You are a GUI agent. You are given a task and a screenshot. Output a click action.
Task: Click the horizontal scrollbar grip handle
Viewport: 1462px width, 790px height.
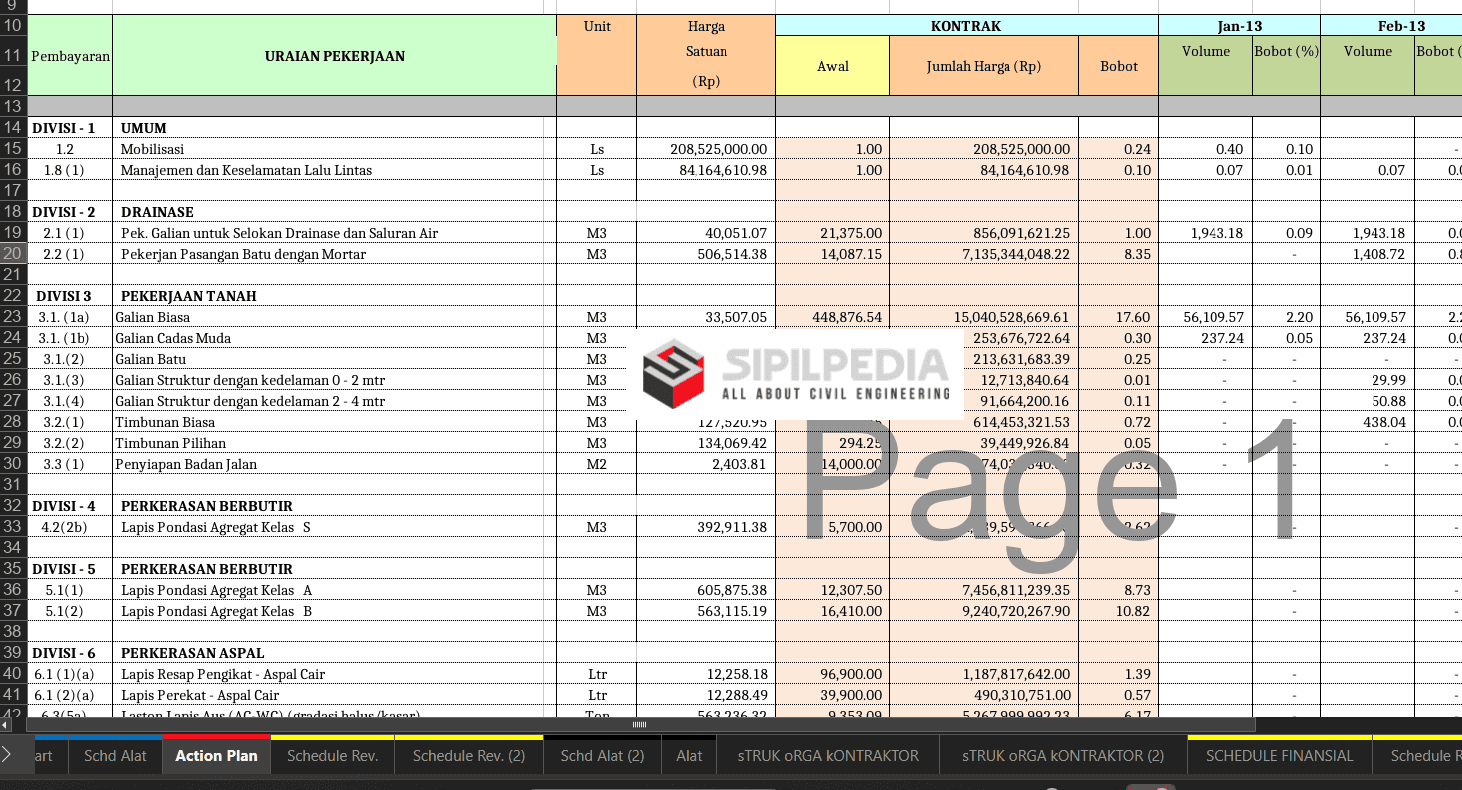(x=639, y=724)
